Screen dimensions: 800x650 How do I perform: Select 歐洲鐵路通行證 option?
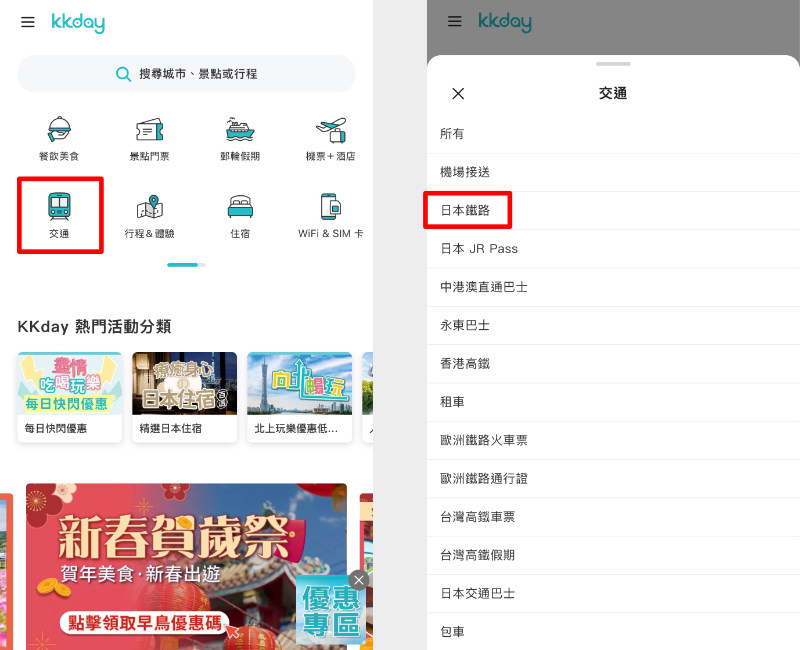click(613, 479)
